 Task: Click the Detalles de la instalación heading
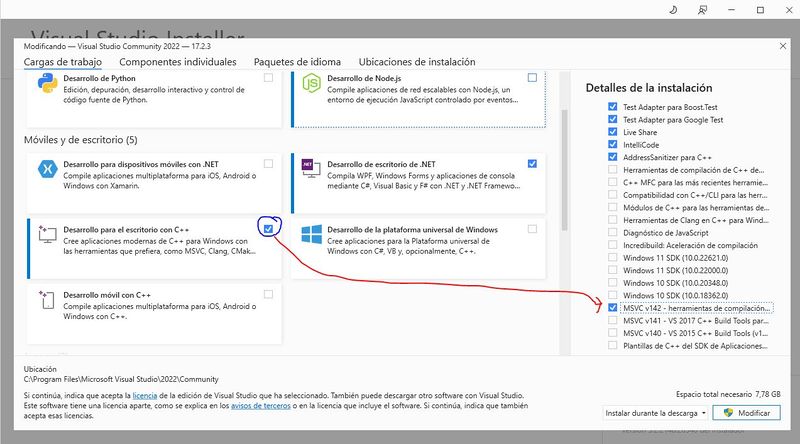(x=649, y=88)
